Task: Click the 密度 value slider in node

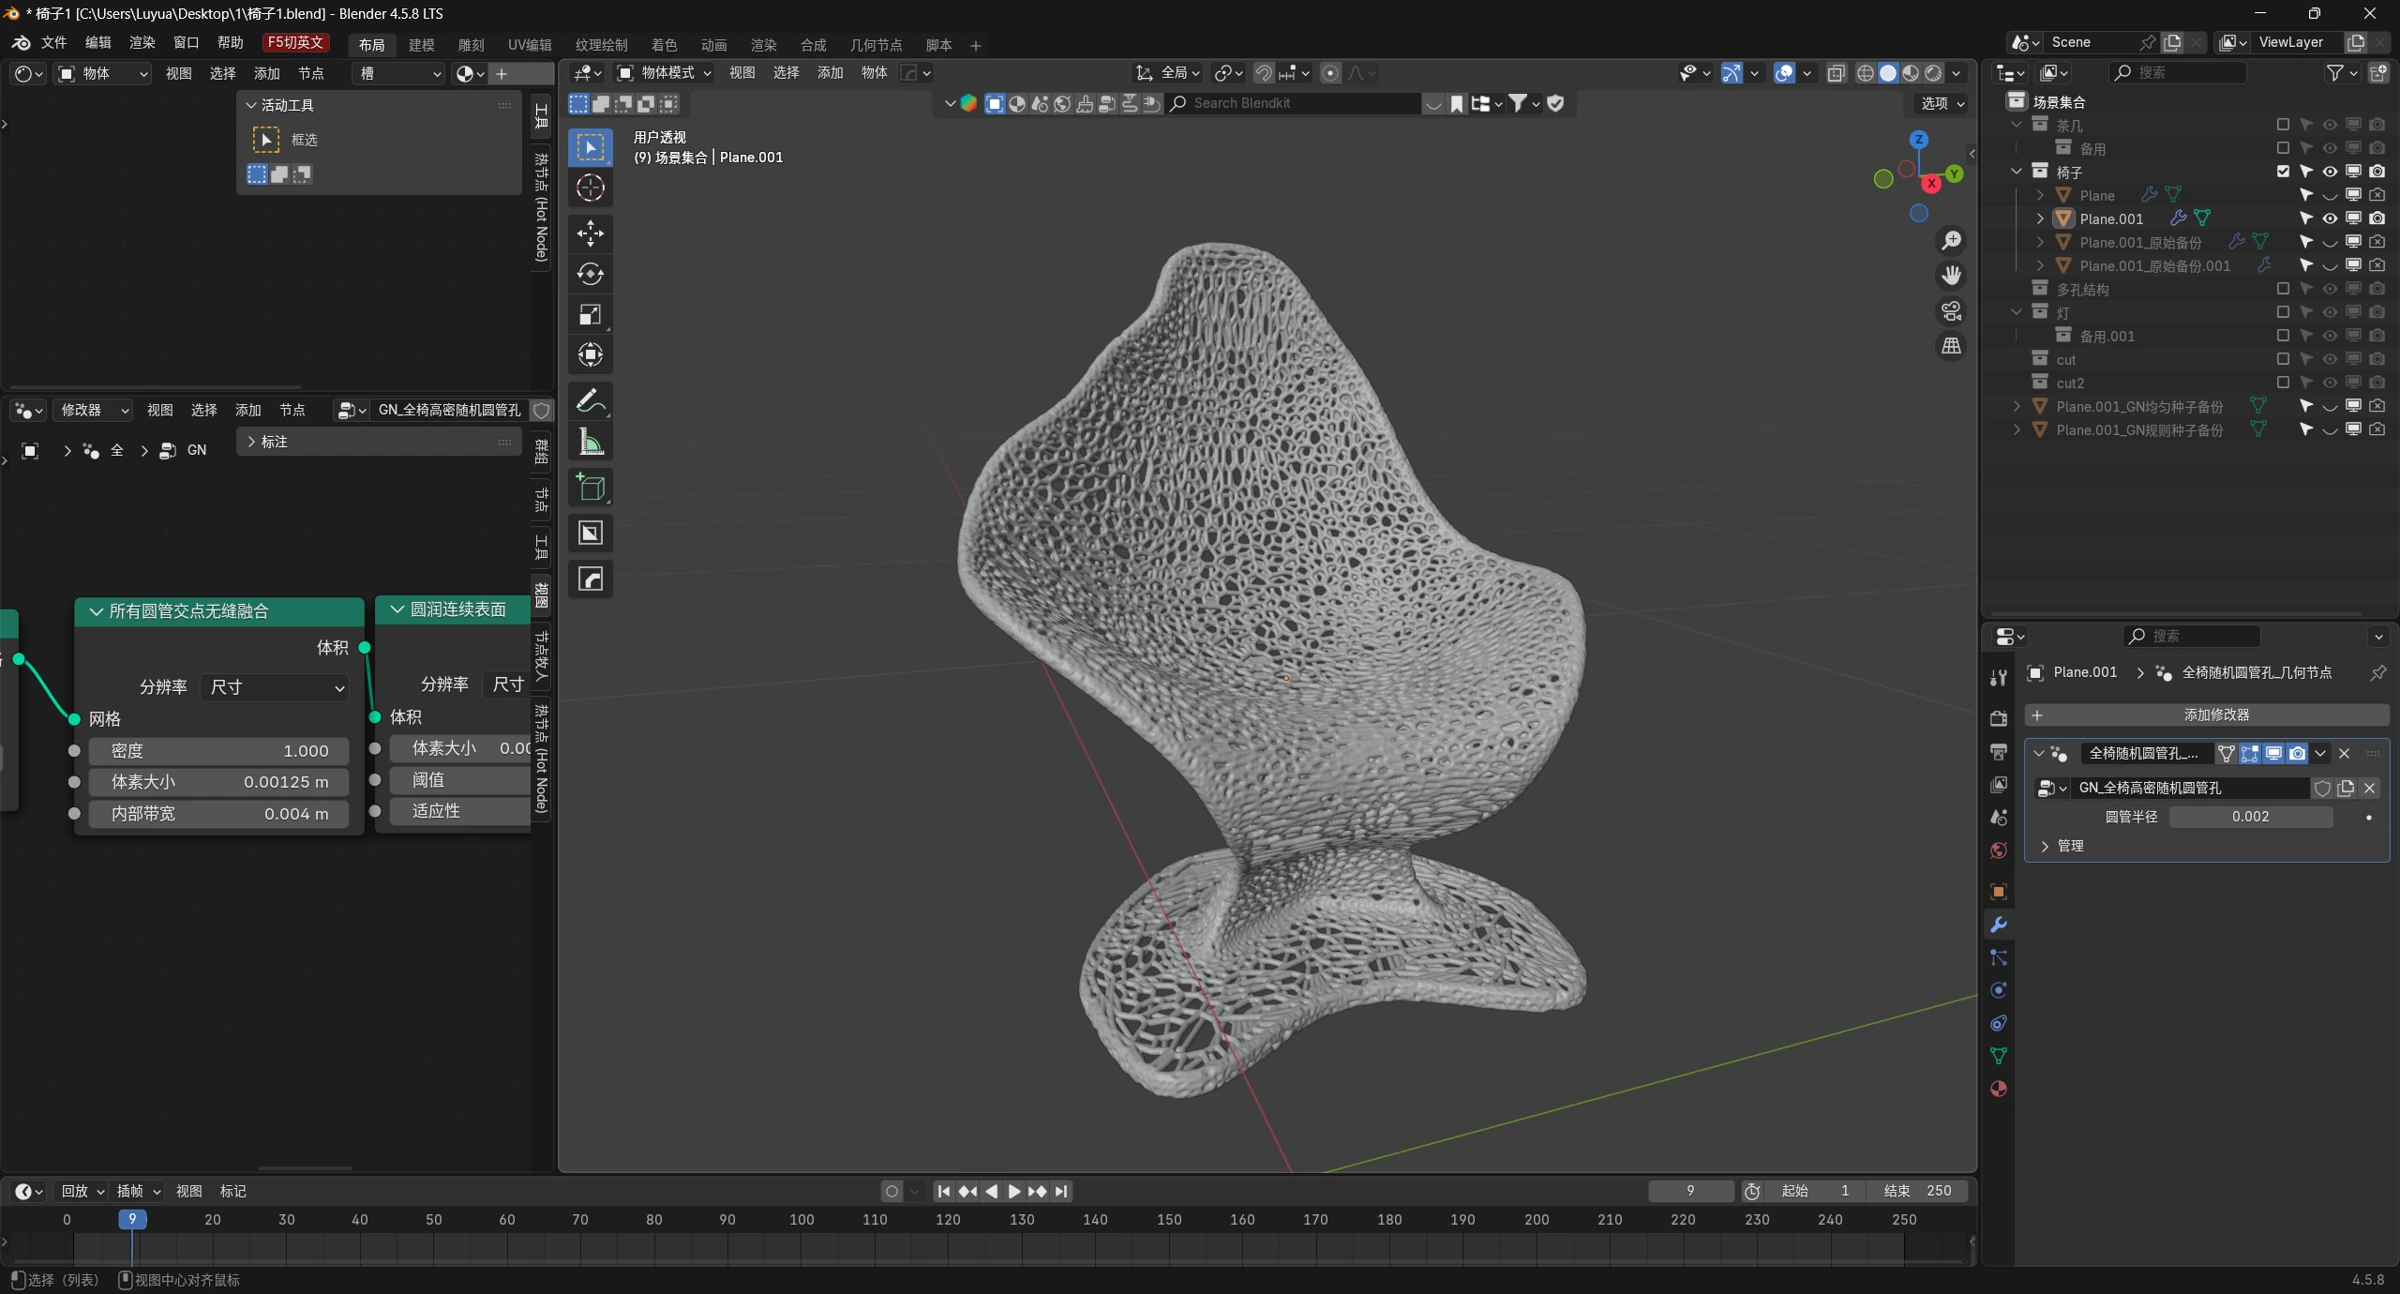Action: (x=218, y=751)
